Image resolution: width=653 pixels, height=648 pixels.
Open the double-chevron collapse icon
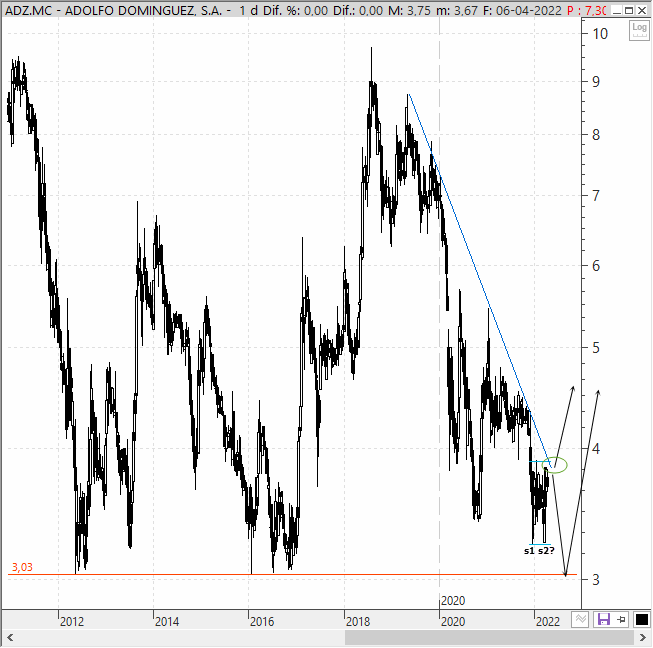pyautogui.click(x=580, y=619)
